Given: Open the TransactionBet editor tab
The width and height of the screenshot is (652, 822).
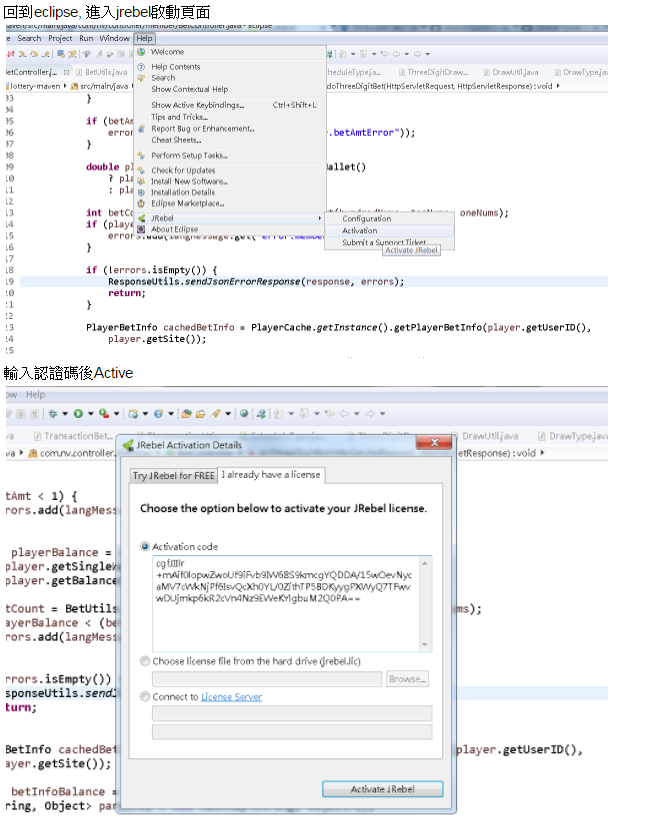Looking at the screenshot, I should [73, 436].
